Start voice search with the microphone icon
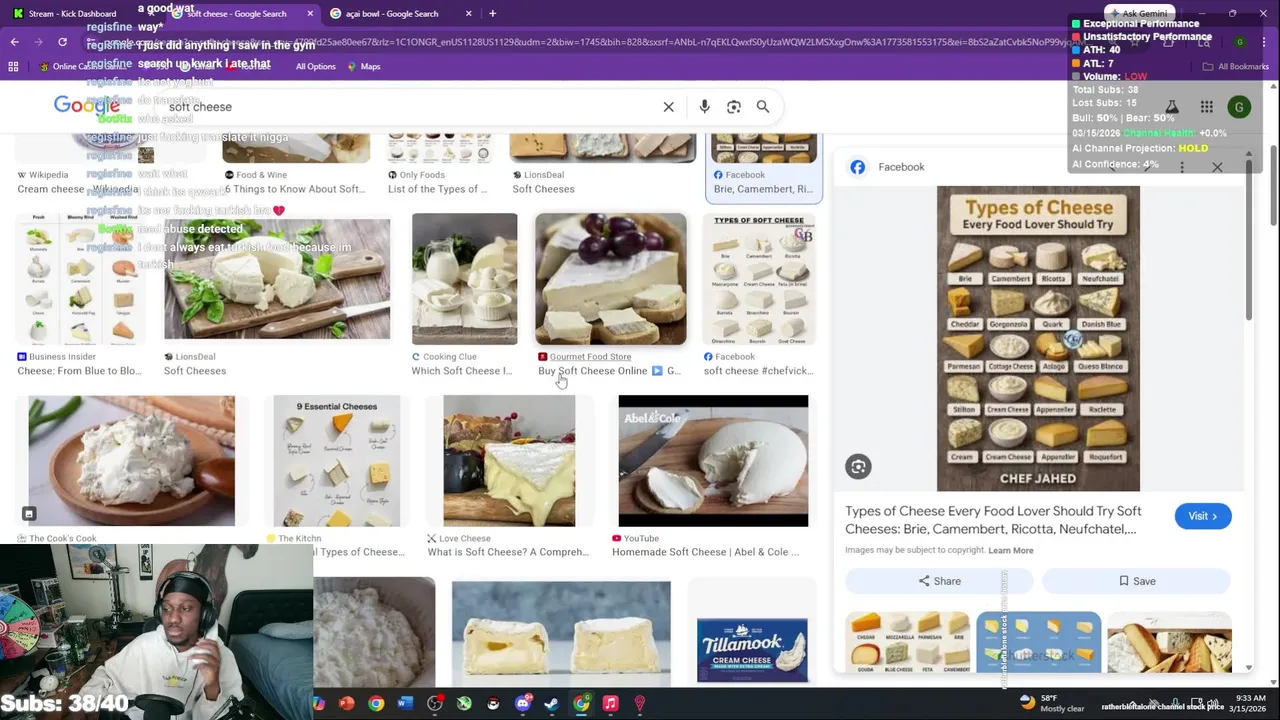The image size is (1280, 720). click(704, 107)
